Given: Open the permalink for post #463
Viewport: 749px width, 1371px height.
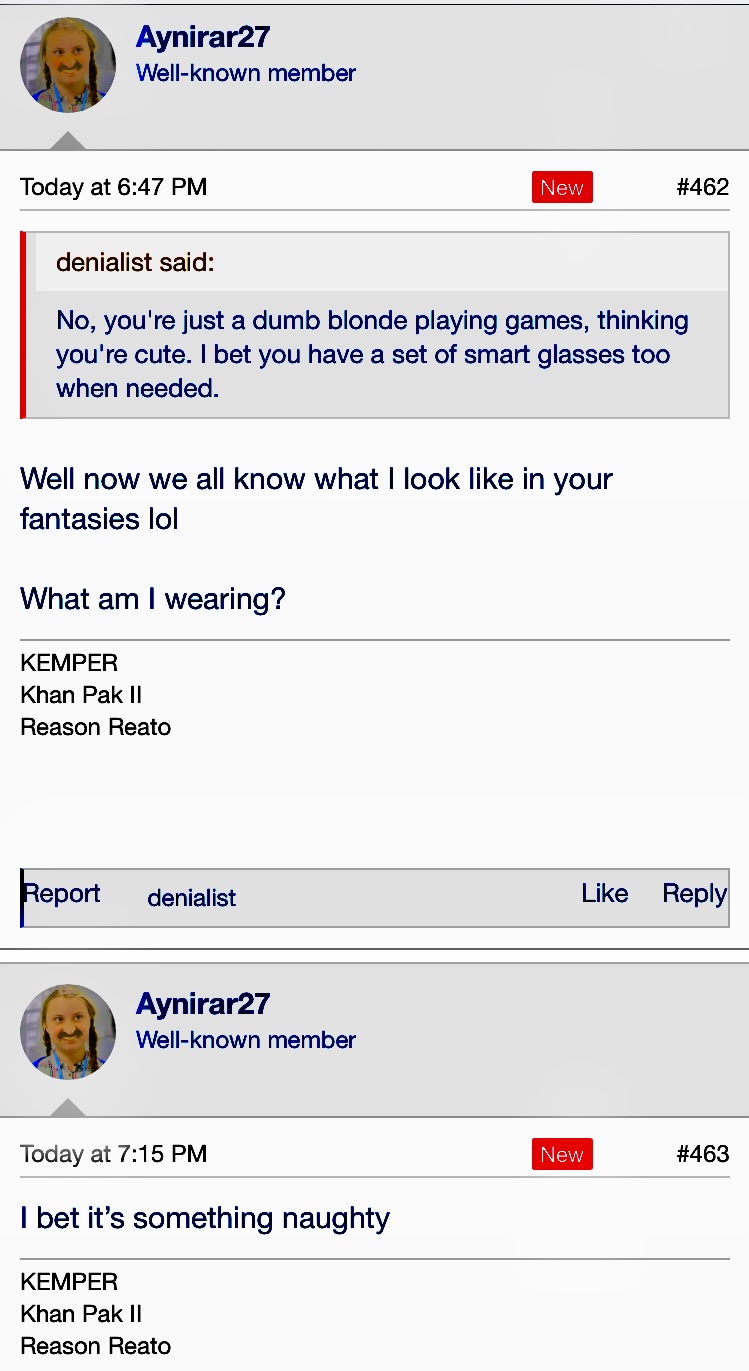Looking at the screenshot, I should (702, 1154).
